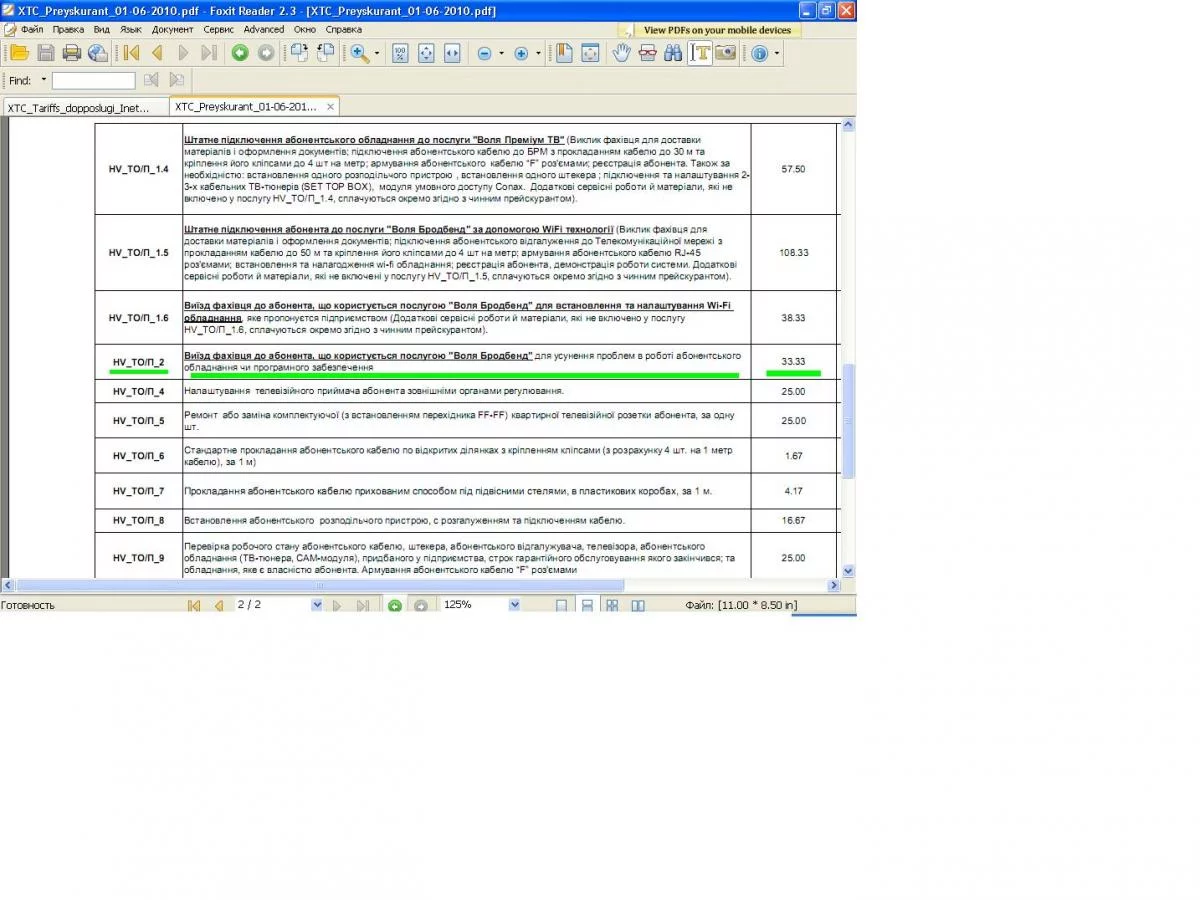Go to first page in status bar
The height and width of the screenshot is (900, 1200).
pyautogui.click(x=194, y=606)
